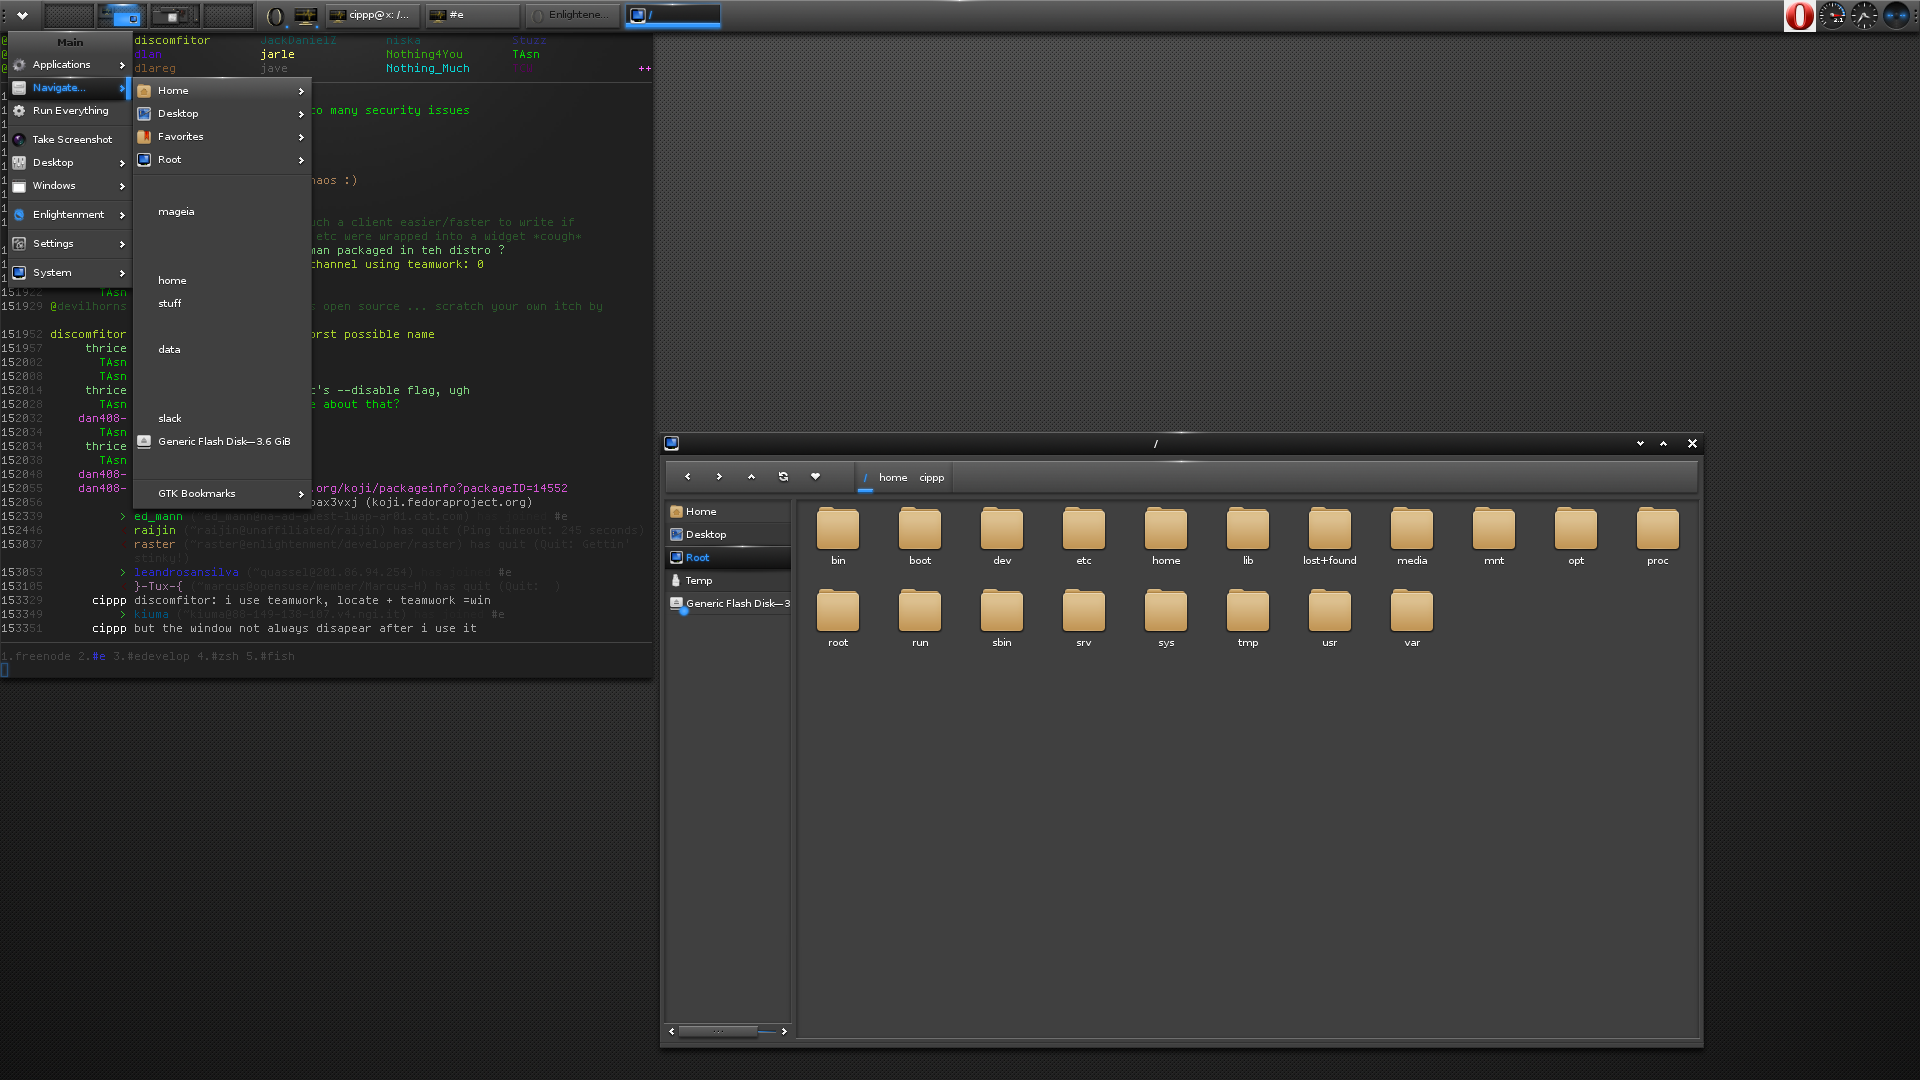The image size is (1920, 1080).
Task: Add current location to favorites with the heart icon
Action: (x=815, y=477)
